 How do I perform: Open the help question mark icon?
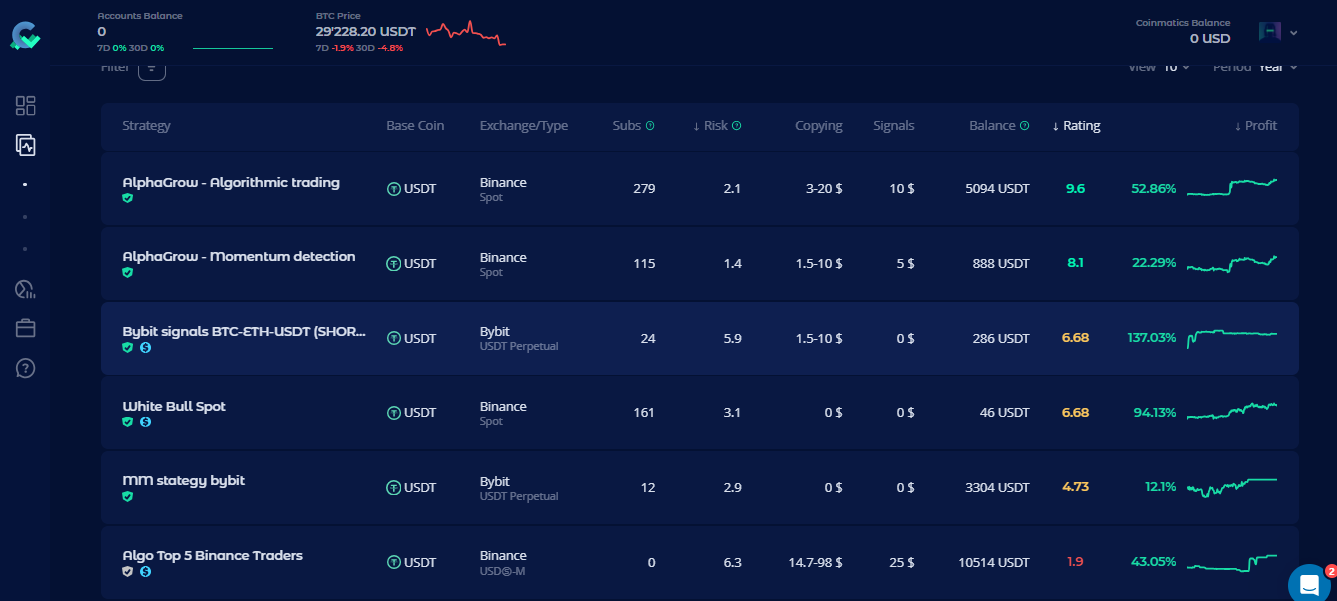point(26,368)
